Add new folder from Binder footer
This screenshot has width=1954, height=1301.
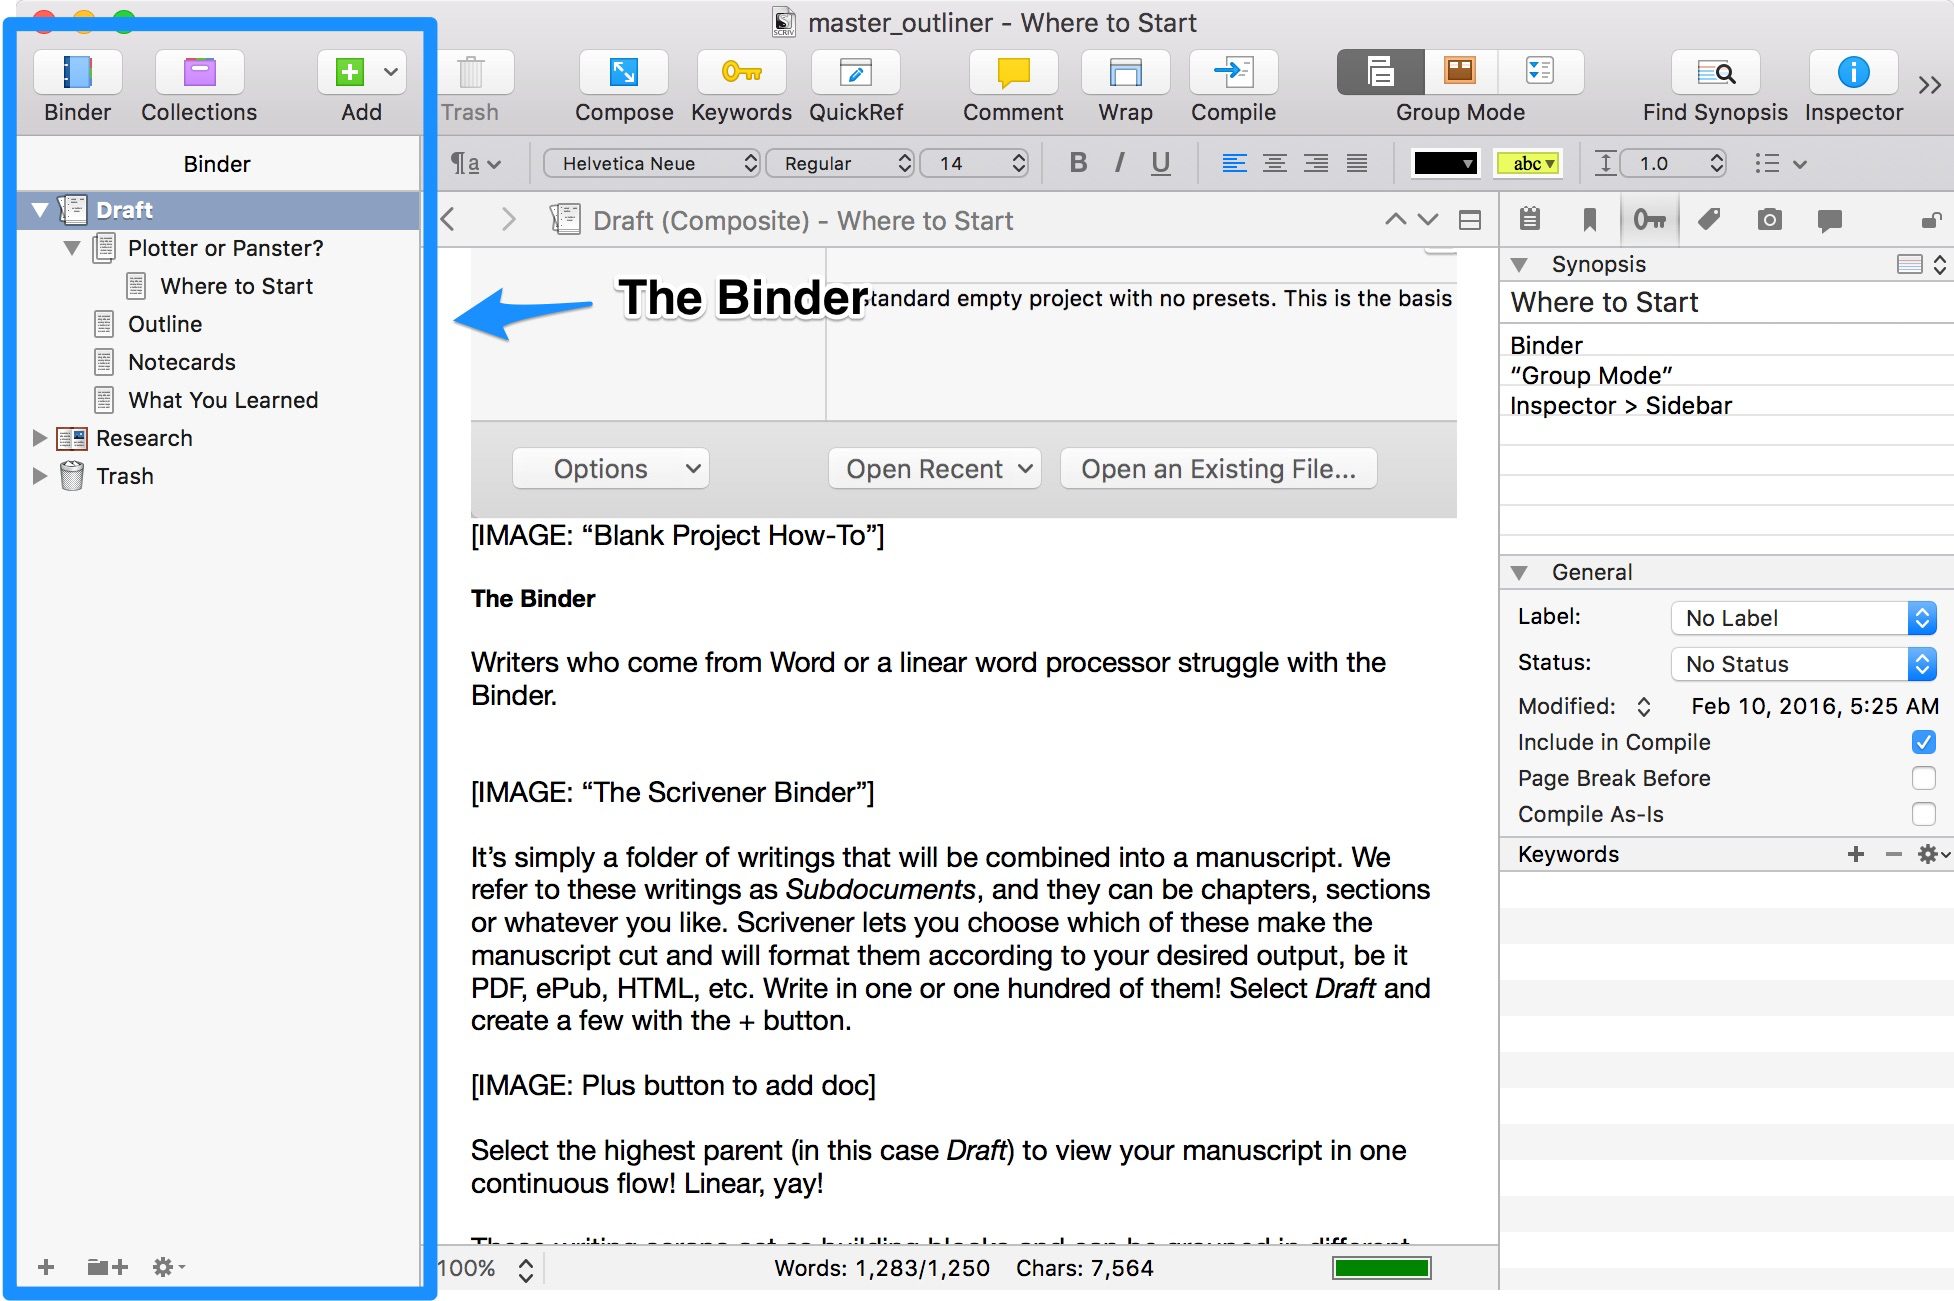(x=107, y=1267)
